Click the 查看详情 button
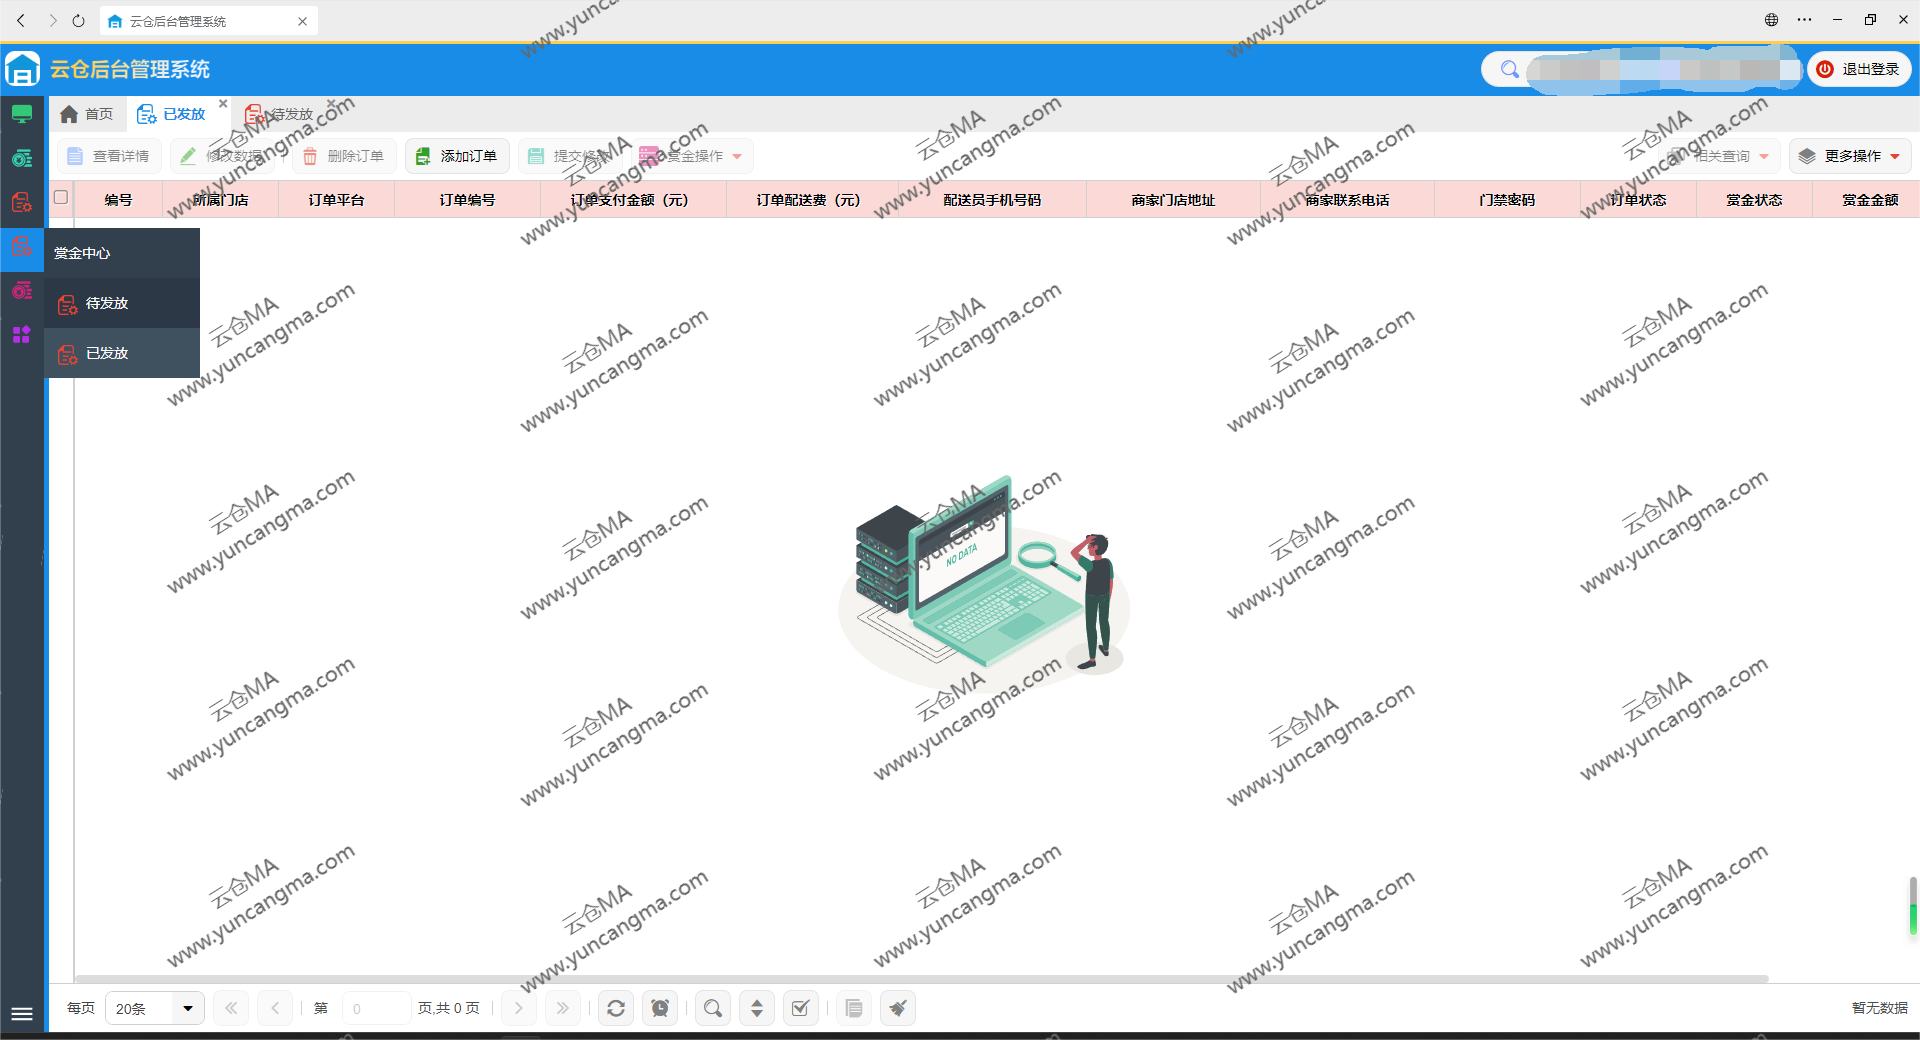The image size is (1920, 1040). [x=109, y=156]
